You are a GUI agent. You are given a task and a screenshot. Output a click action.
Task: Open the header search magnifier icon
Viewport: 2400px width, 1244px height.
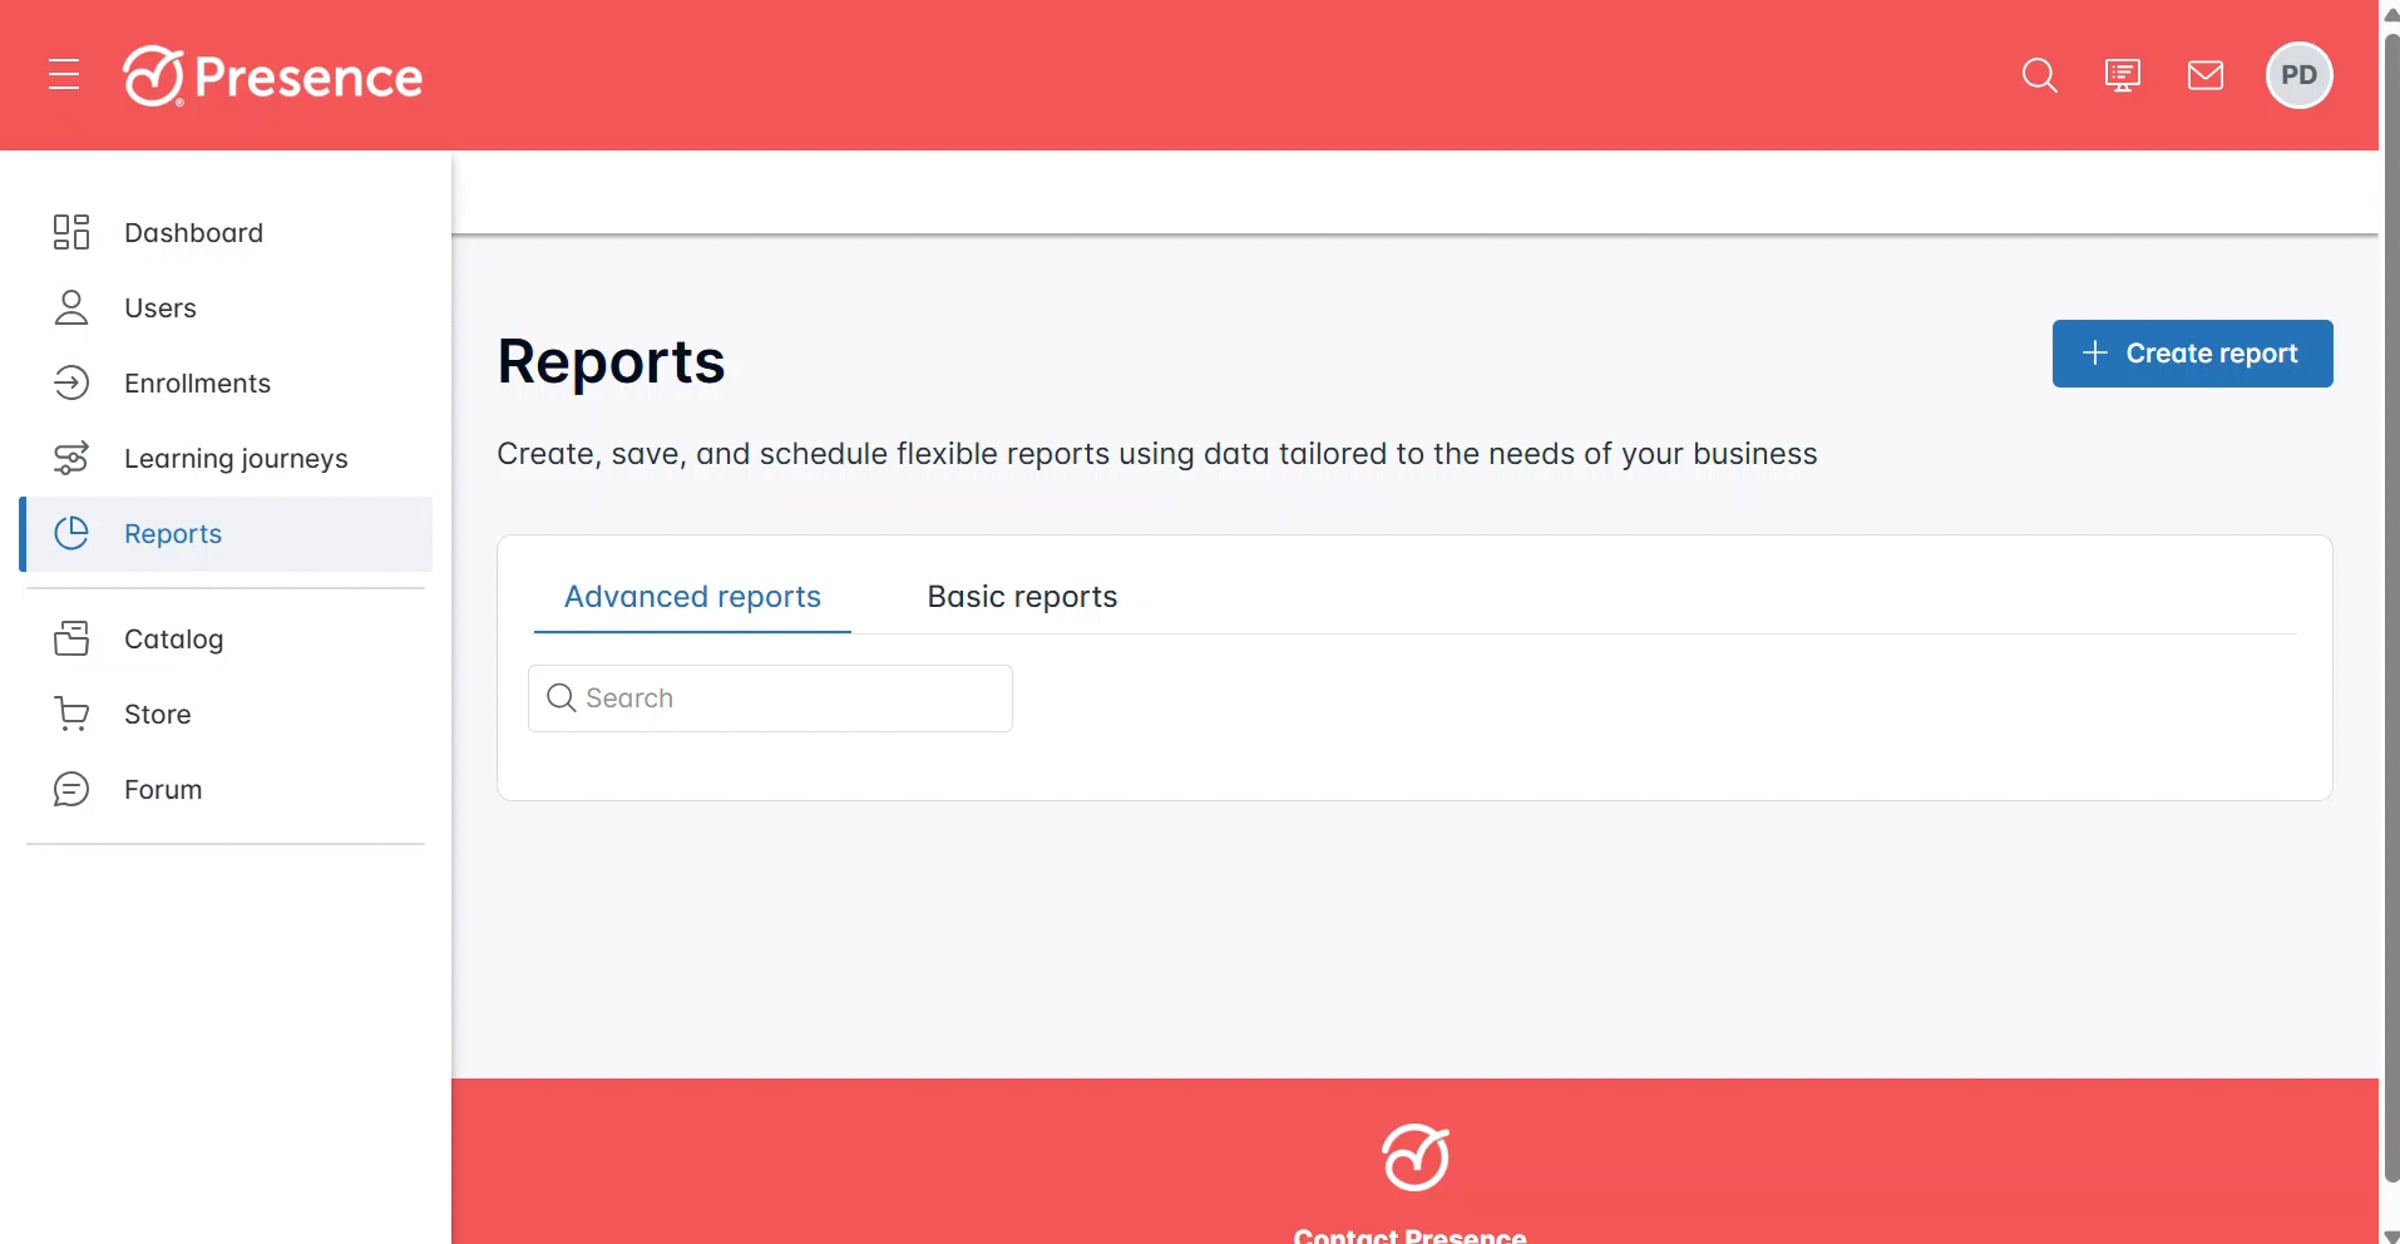(x=2039, y=75)
